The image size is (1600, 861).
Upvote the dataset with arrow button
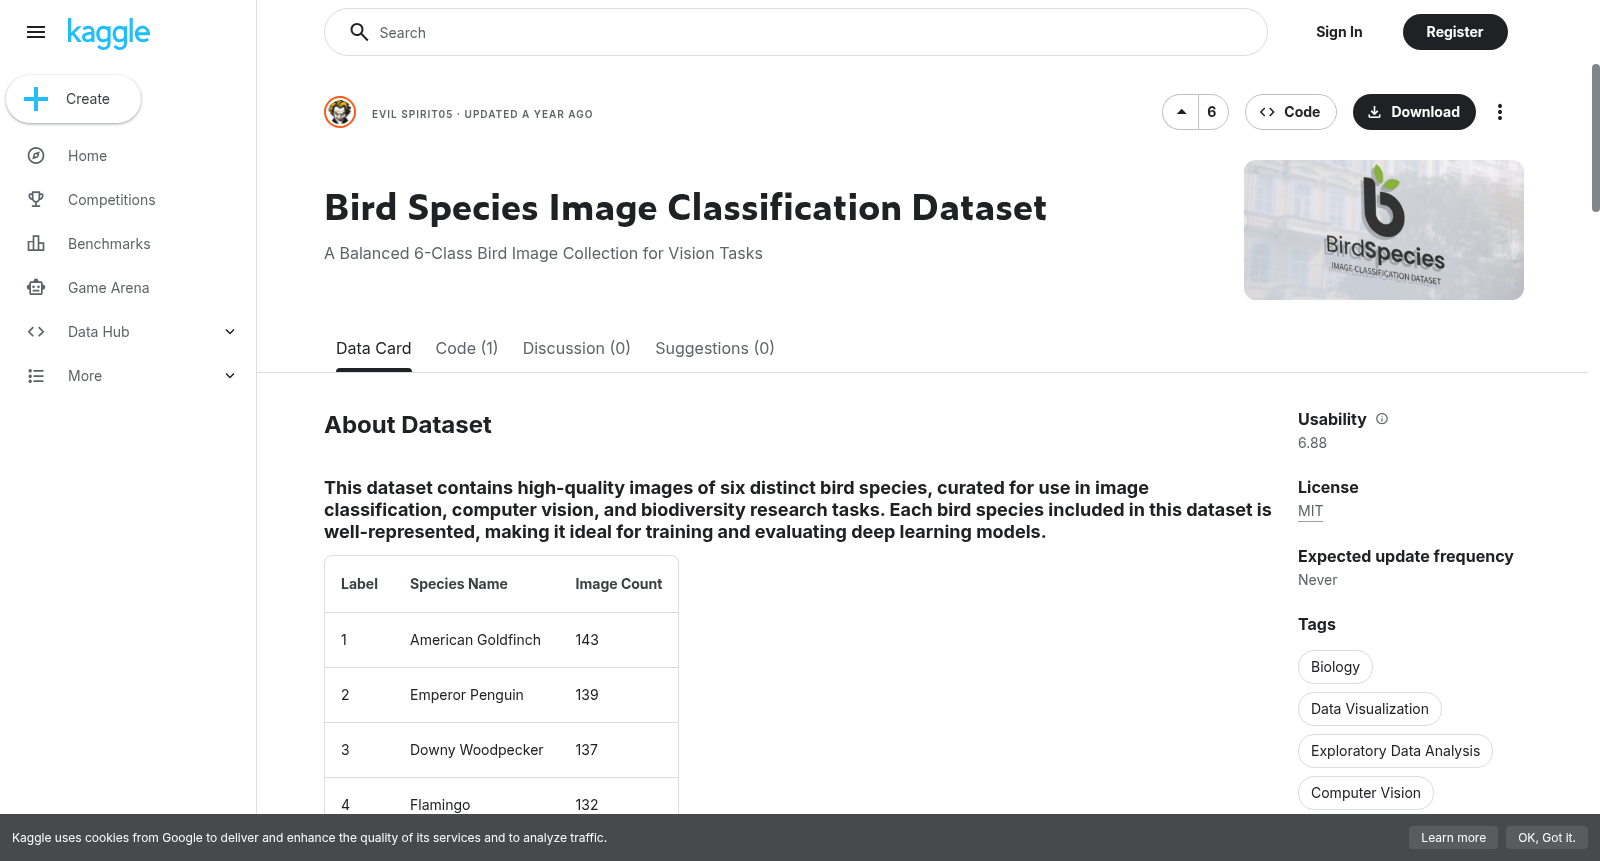point(1181,112)
